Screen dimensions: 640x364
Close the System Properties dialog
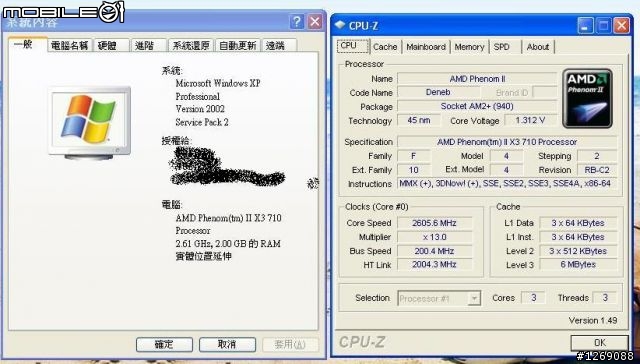pyautogui.click(x=315, y=22)
